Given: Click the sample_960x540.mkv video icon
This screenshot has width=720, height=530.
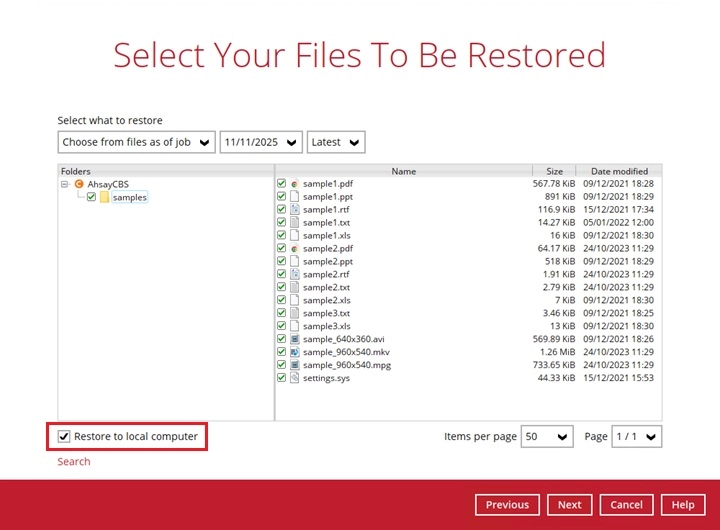Looking at the screenshot, I should [295, 352].
